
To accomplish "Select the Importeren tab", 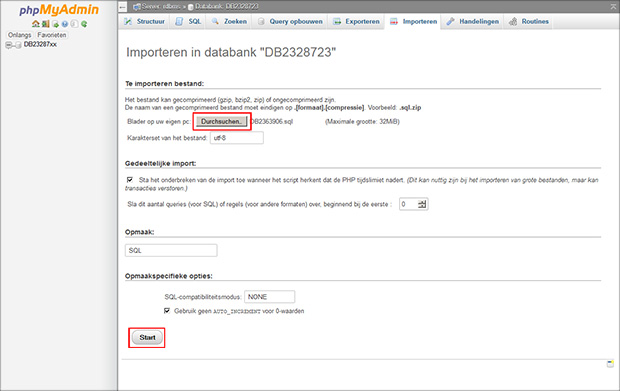I will (x=414, y=21).
